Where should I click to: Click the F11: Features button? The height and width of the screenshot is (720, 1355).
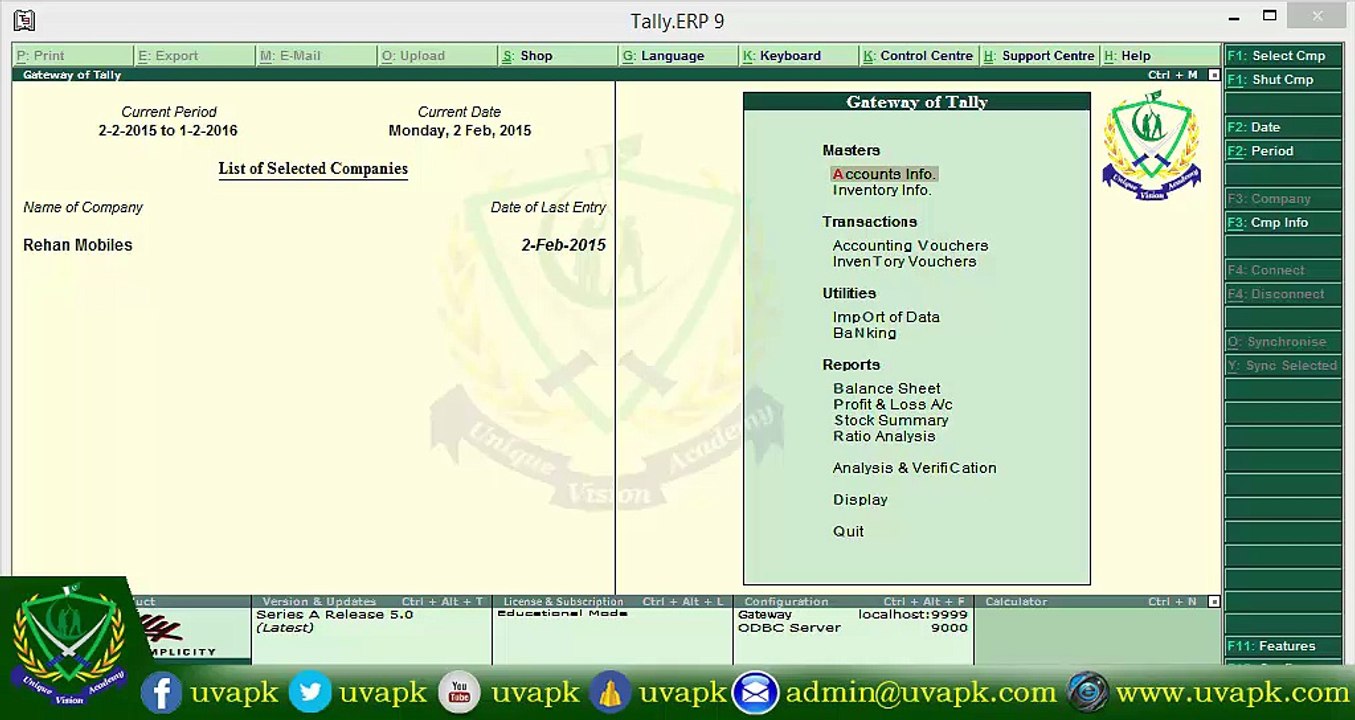click(1283, 646)
